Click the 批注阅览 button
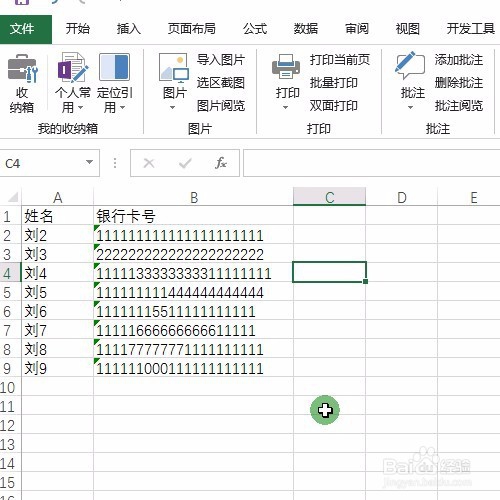 coord(459,106)
